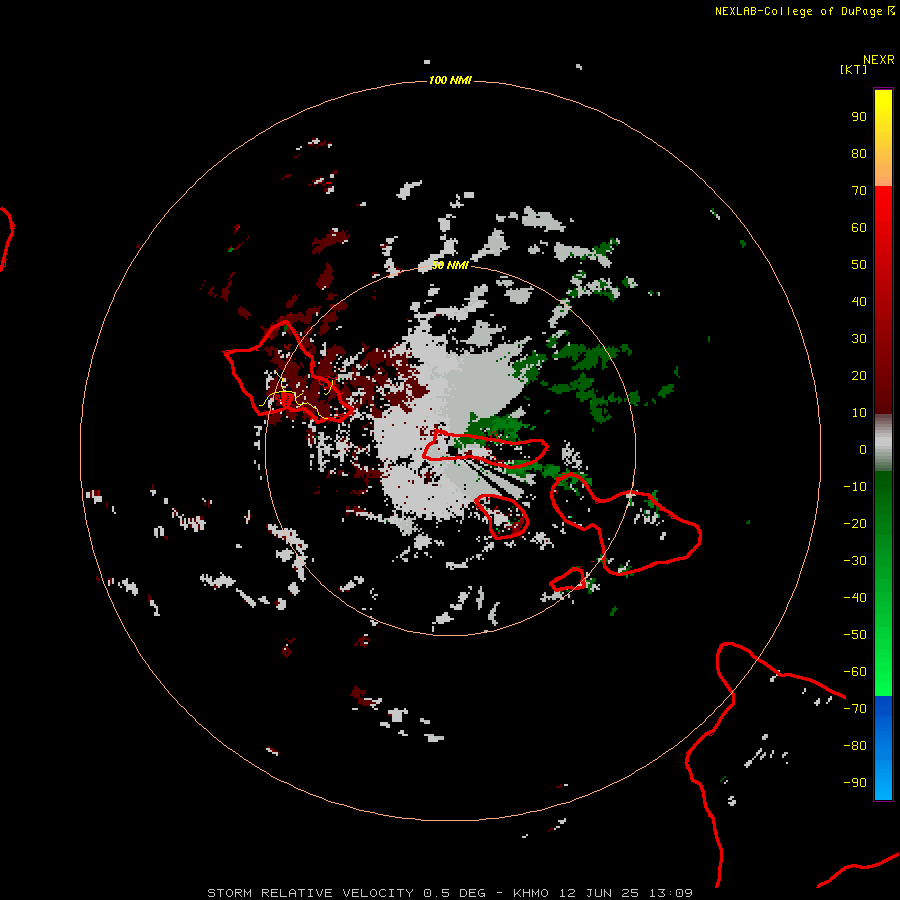This screenshot has width=900, height=900.
Task: Click the 70 value on the velocity scale
Action: pos(859,191)
